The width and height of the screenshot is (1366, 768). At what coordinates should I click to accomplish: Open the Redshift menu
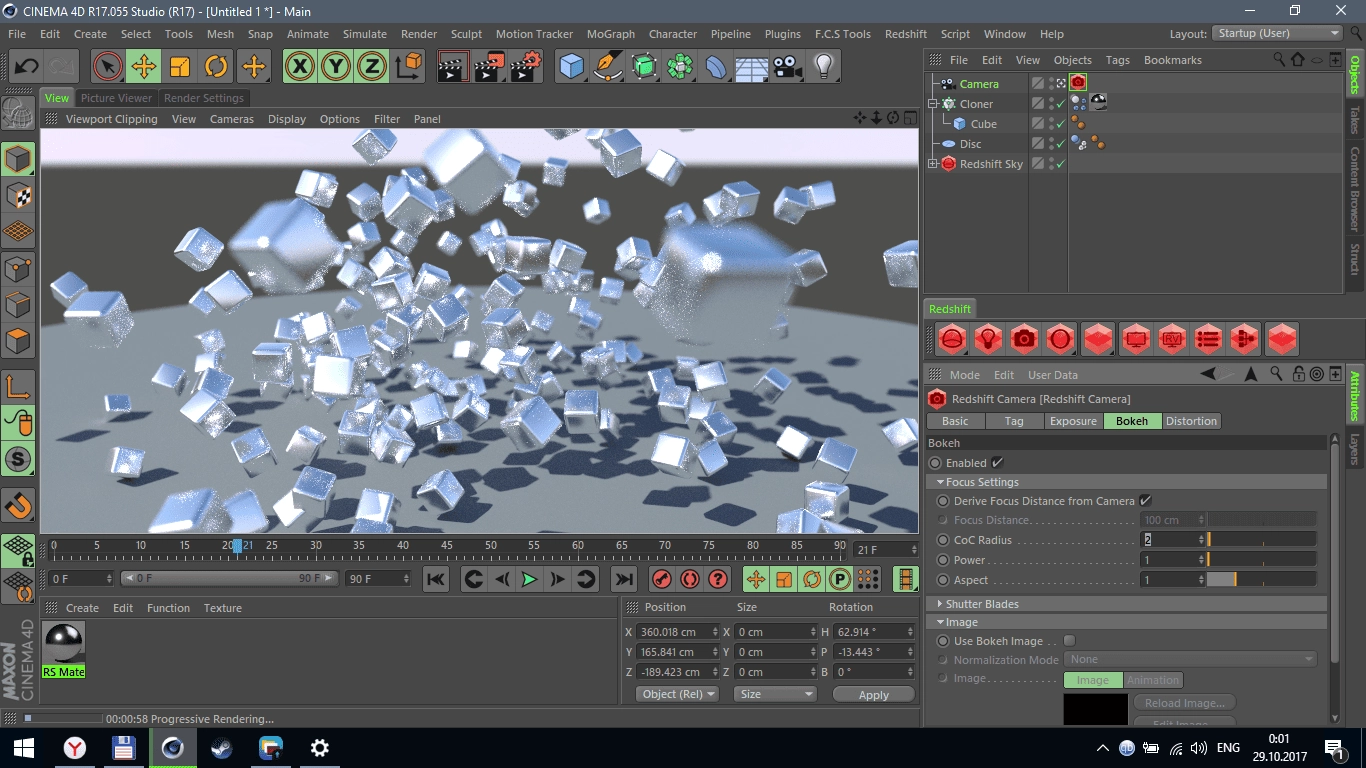[906, 34]
